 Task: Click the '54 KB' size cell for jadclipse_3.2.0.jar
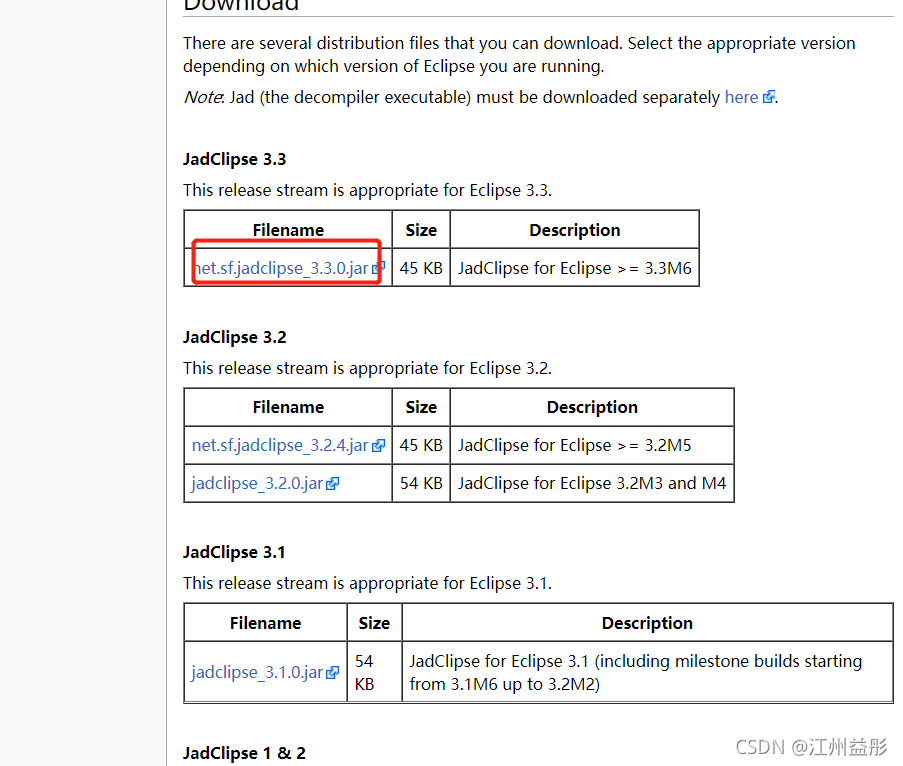421,483
